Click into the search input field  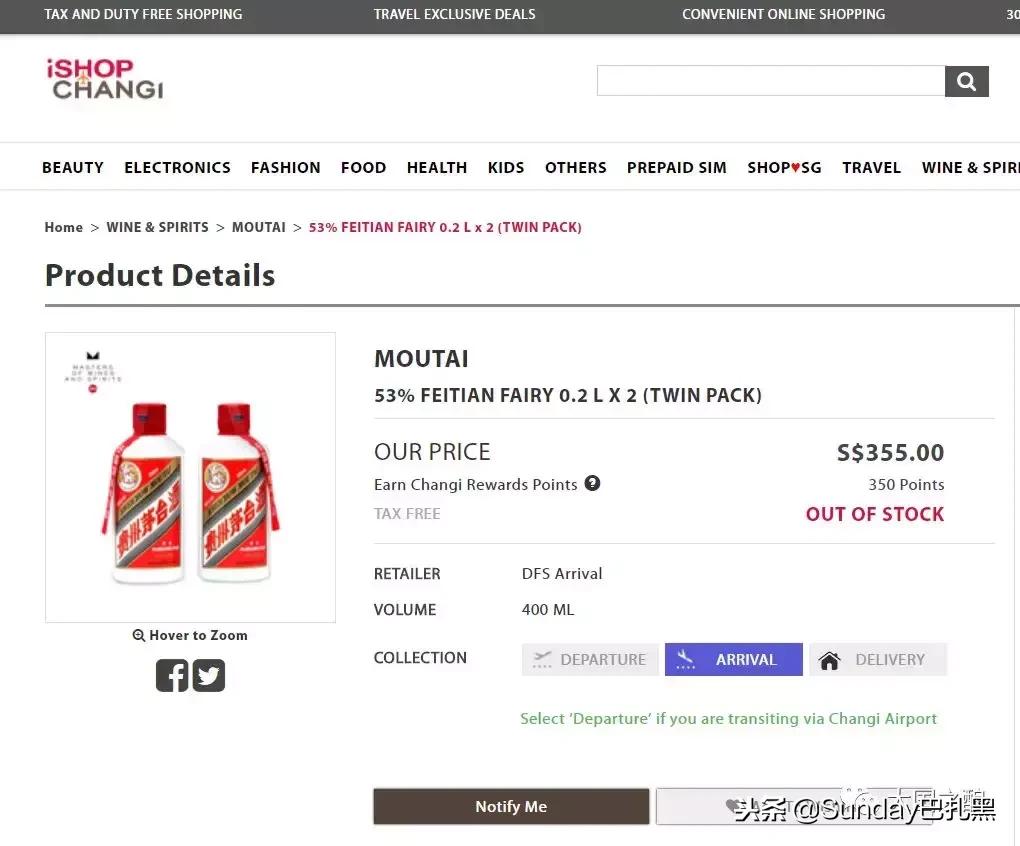pos(770,81)
